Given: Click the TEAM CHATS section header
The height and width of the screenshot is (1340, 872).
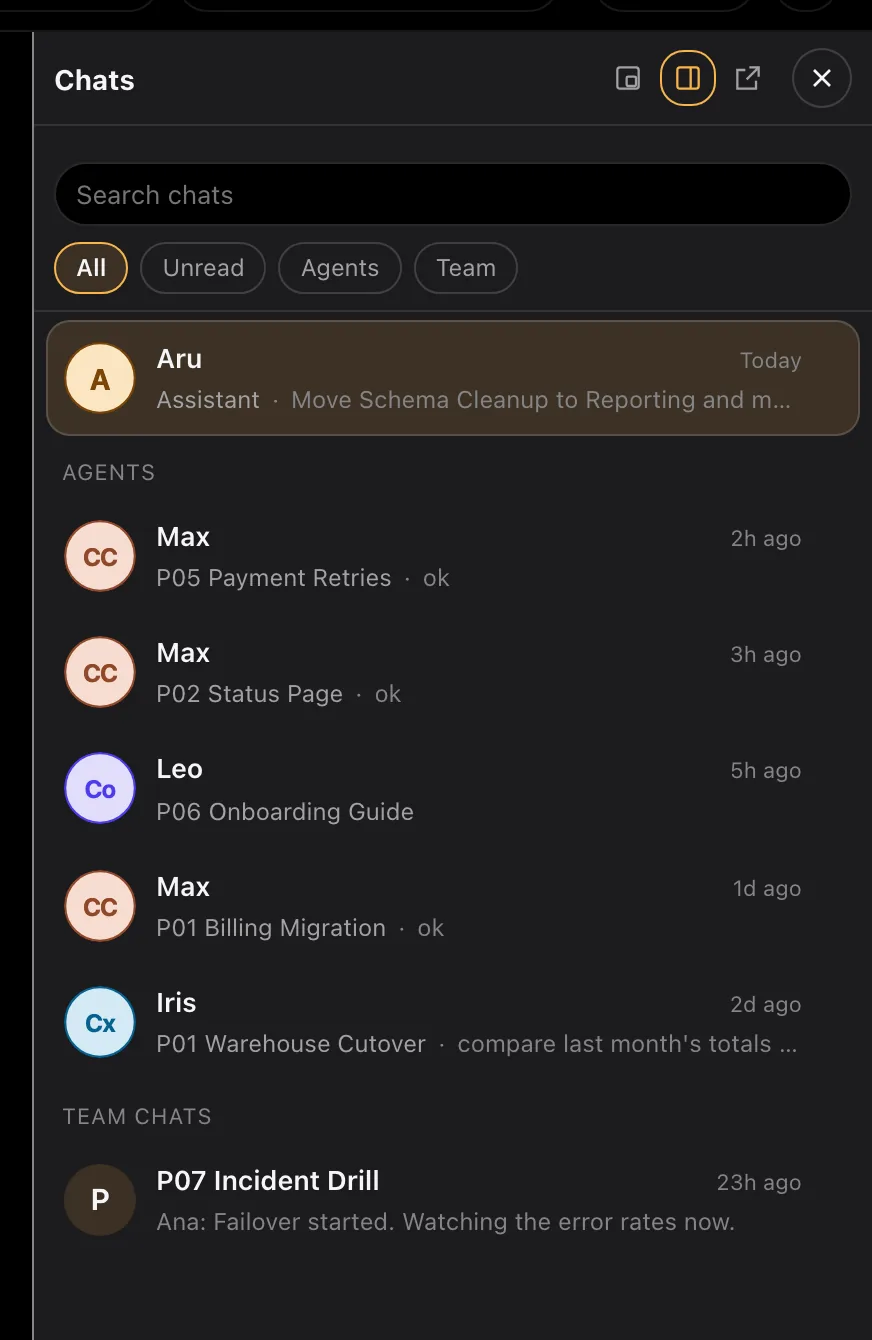Looking at the screenshot, I should coord(137,1117).
